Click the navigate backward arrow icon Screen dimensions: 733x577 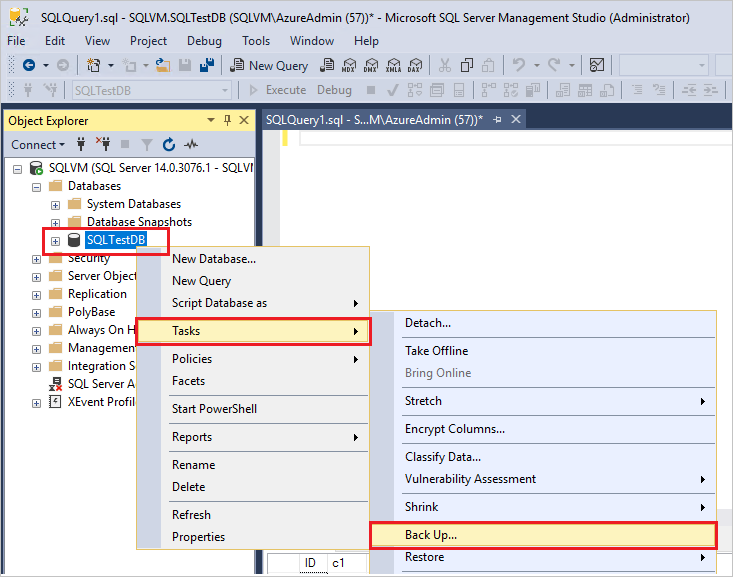coord(29,65)
